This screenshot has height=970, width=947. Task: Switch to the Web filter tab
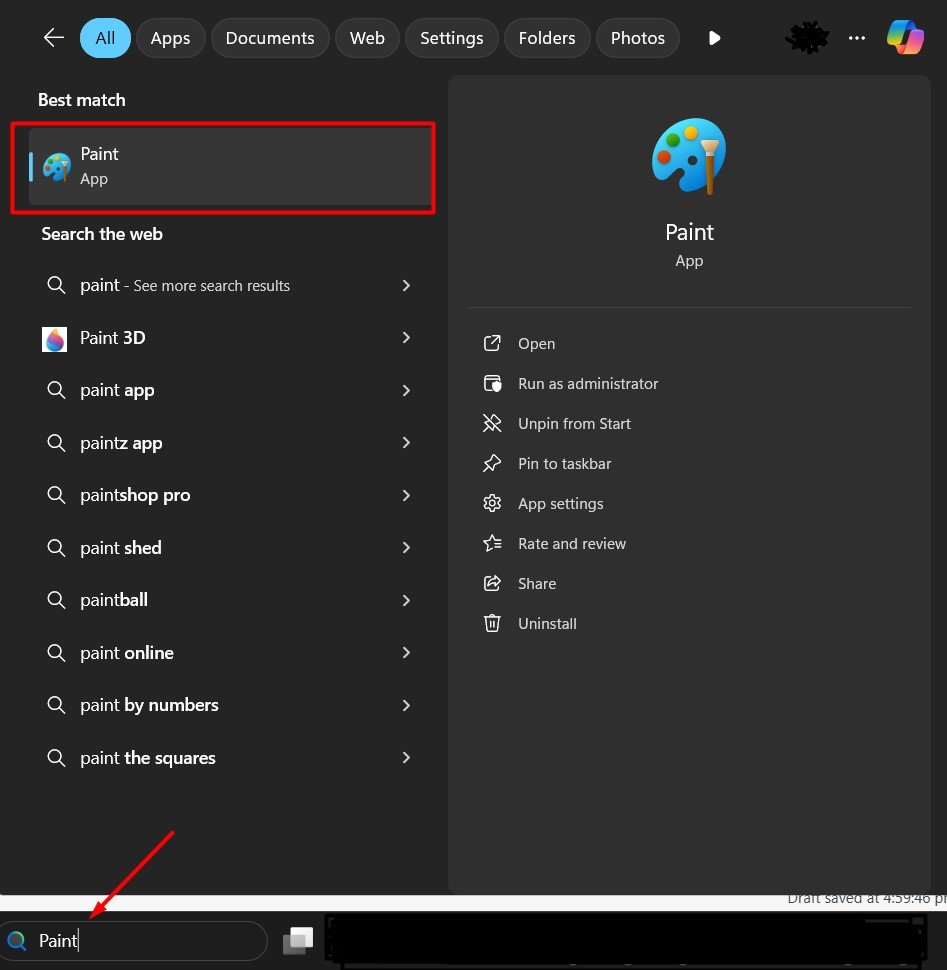[367, 38]
